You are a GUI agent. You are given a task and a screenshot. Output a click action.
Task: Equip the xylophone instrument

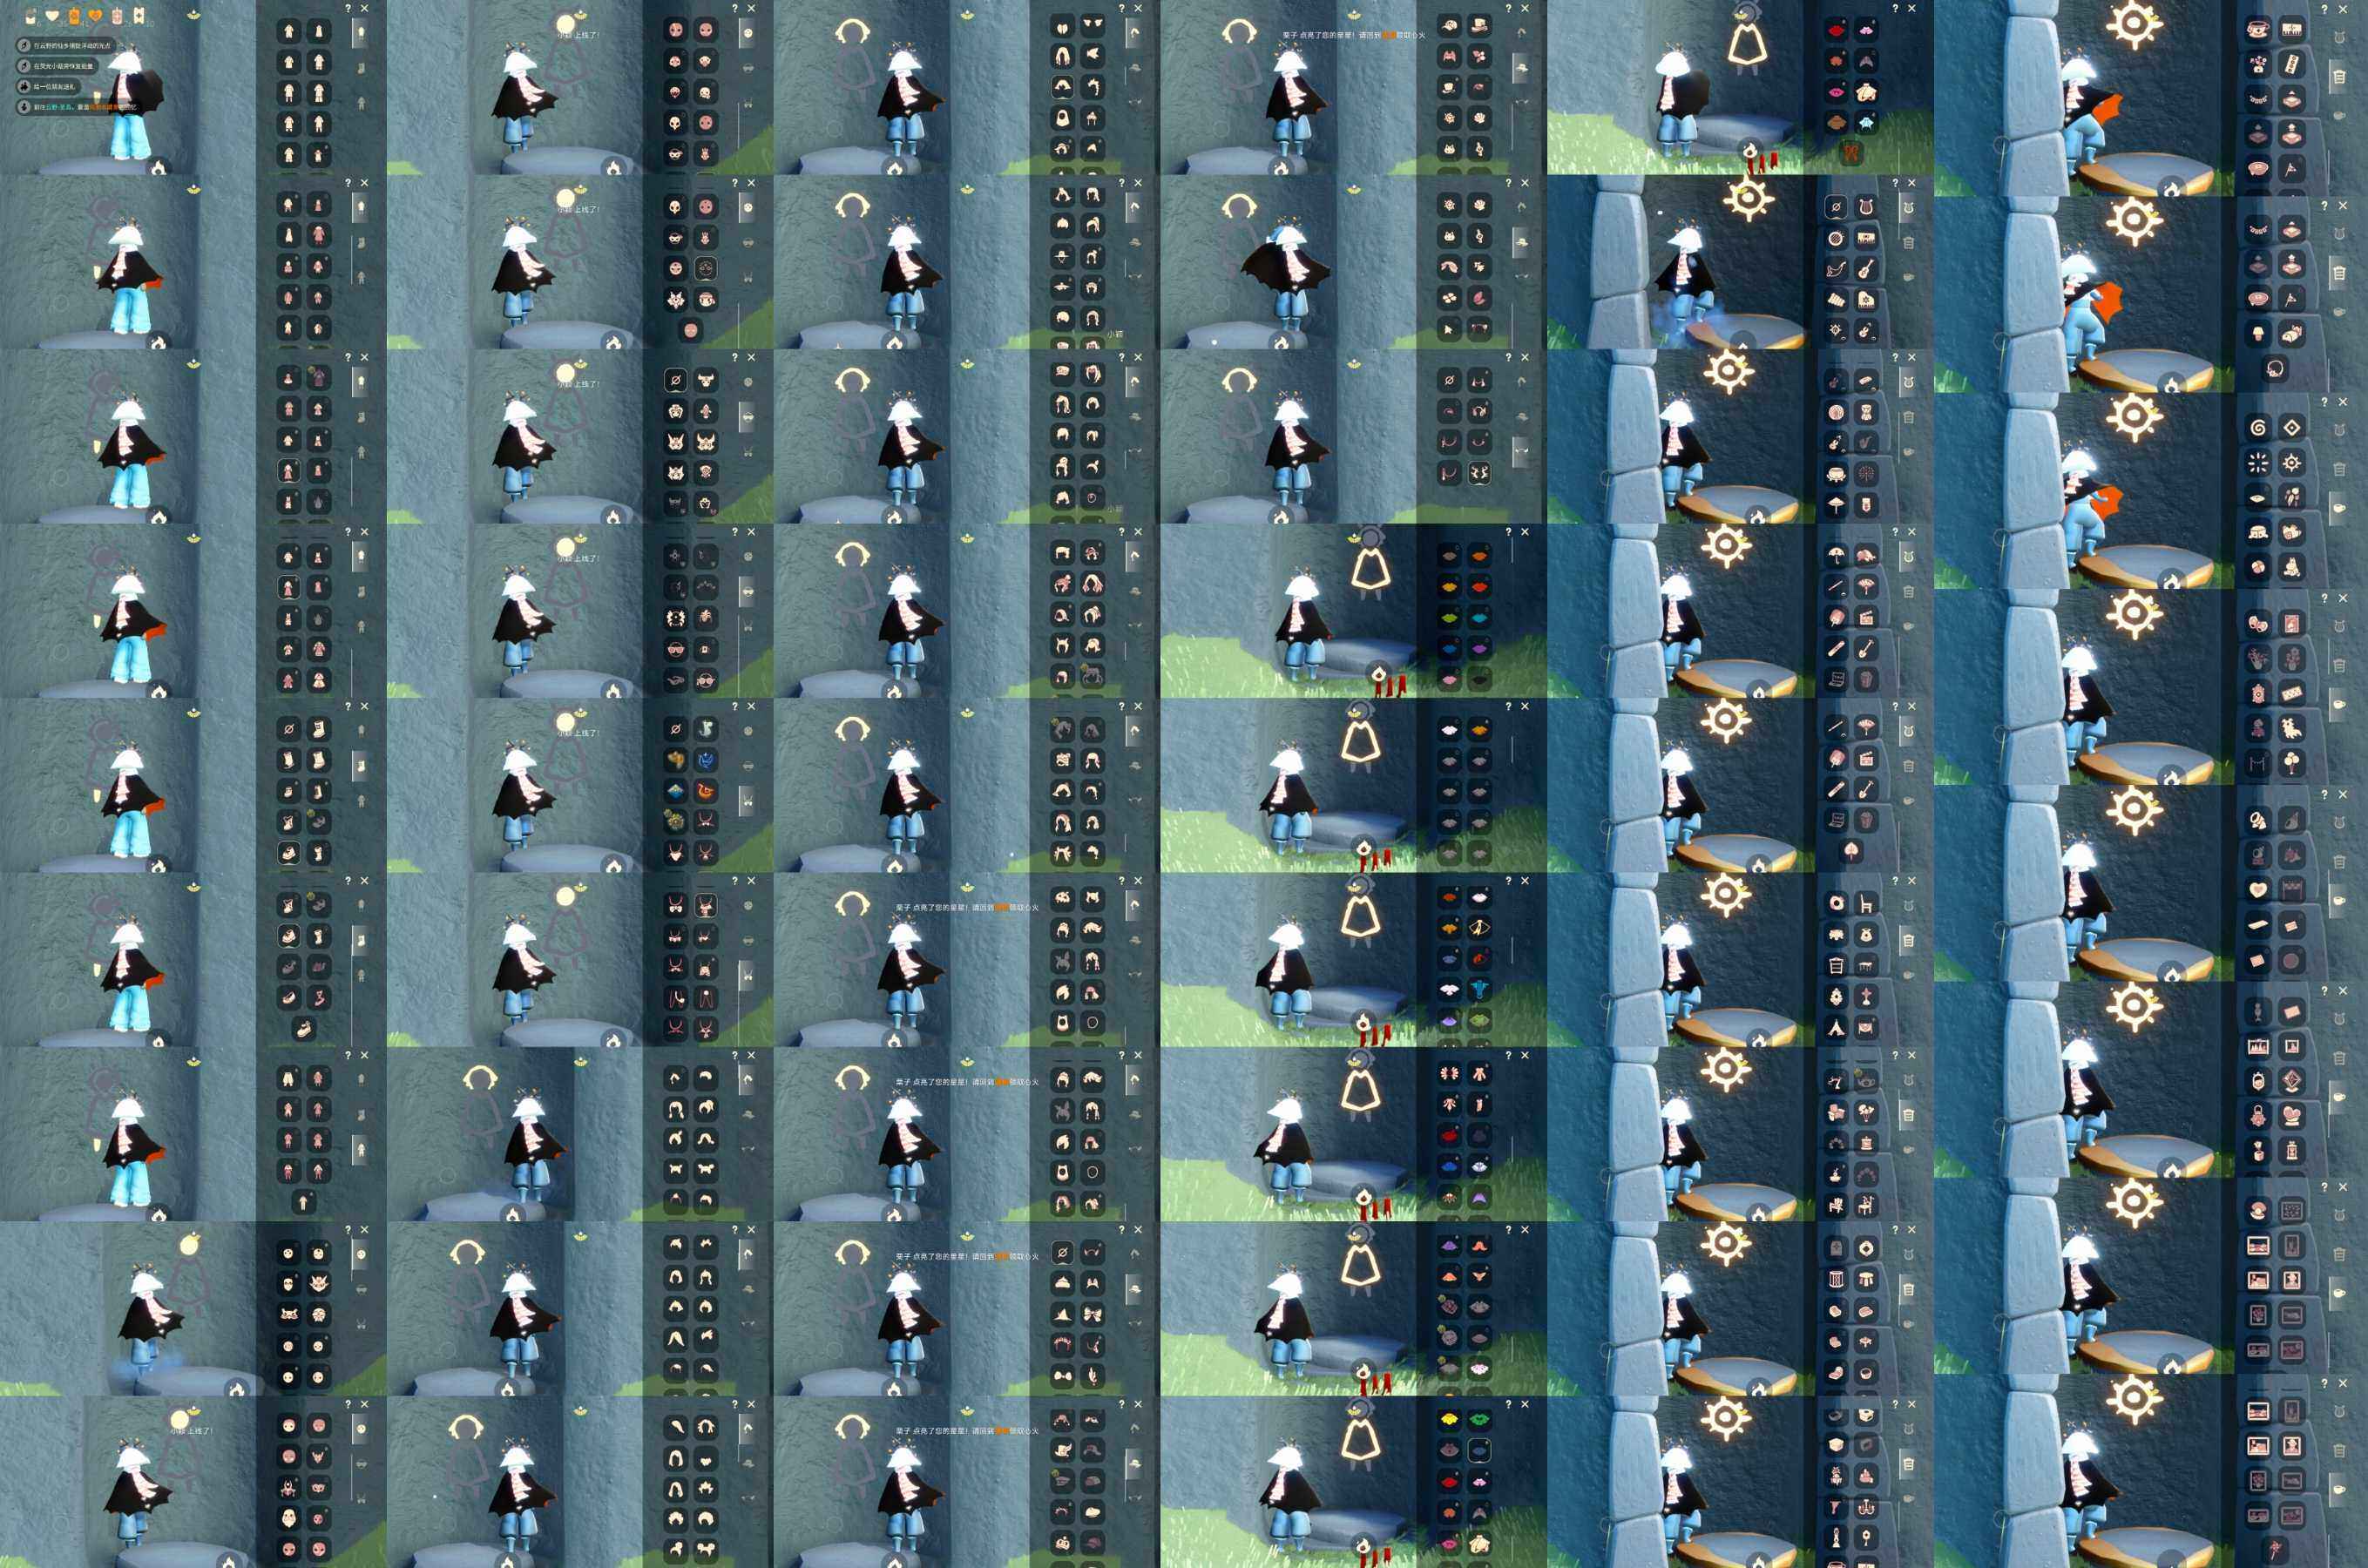1836,300
